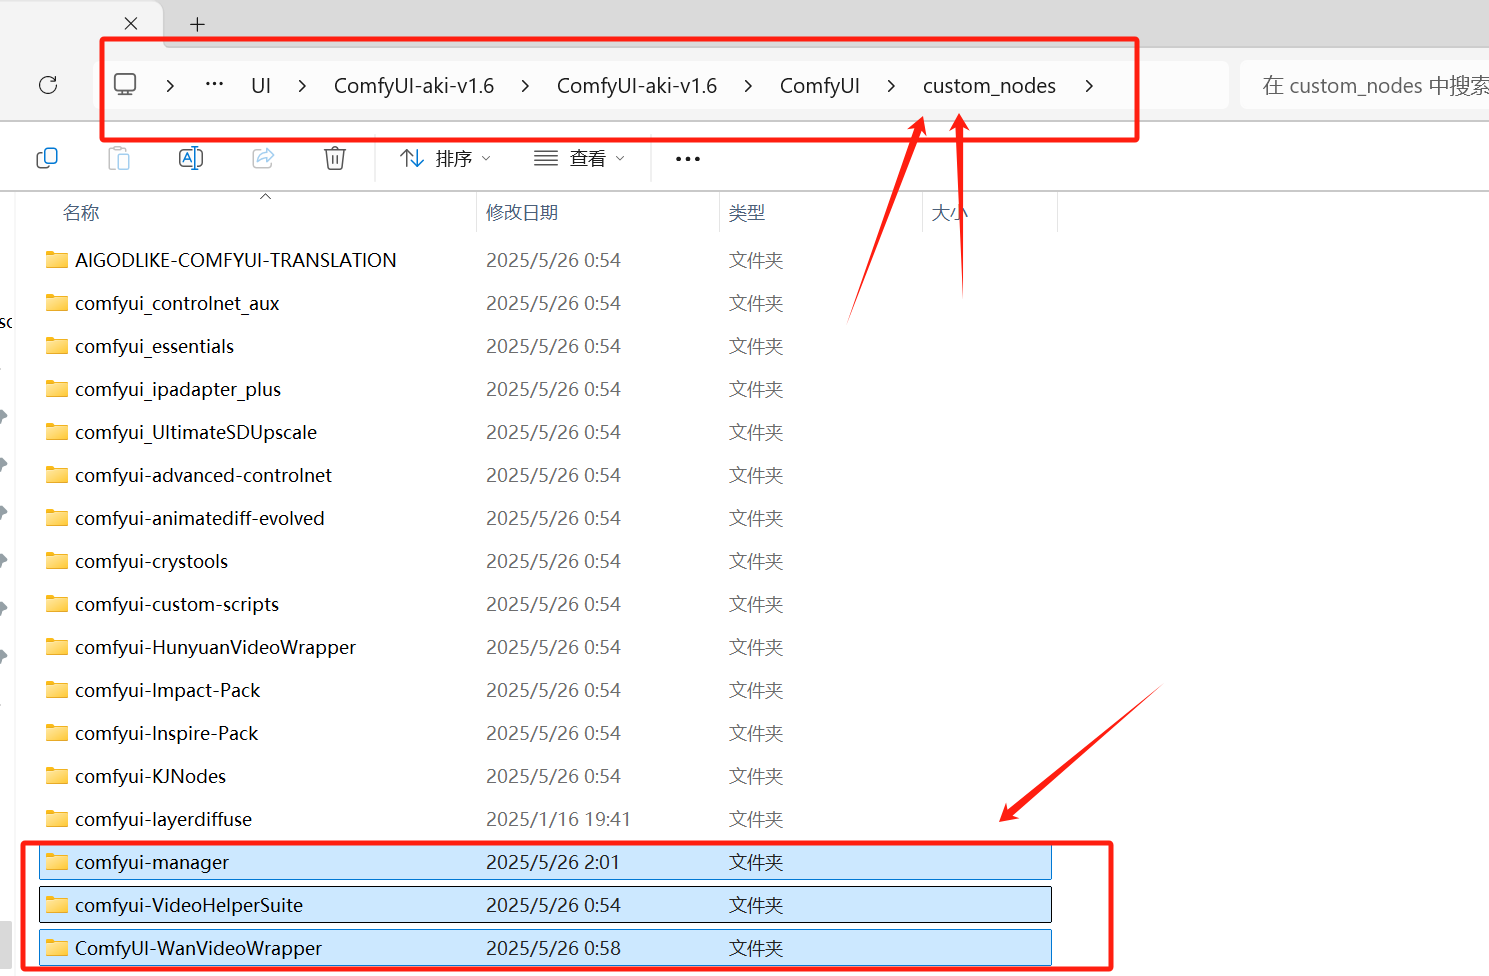1489x976 pixels.
Task: Select comfyui_UltimateSDUpscale folder
Action: (196, 432)
